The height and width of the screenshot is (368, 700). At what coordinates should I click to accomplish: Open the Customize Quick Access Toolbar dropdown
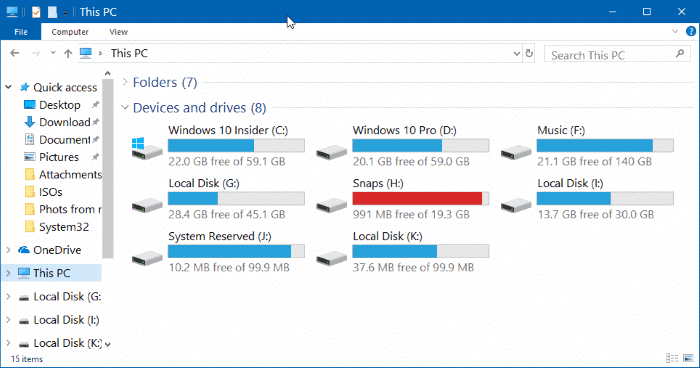(x=66, y=13)
